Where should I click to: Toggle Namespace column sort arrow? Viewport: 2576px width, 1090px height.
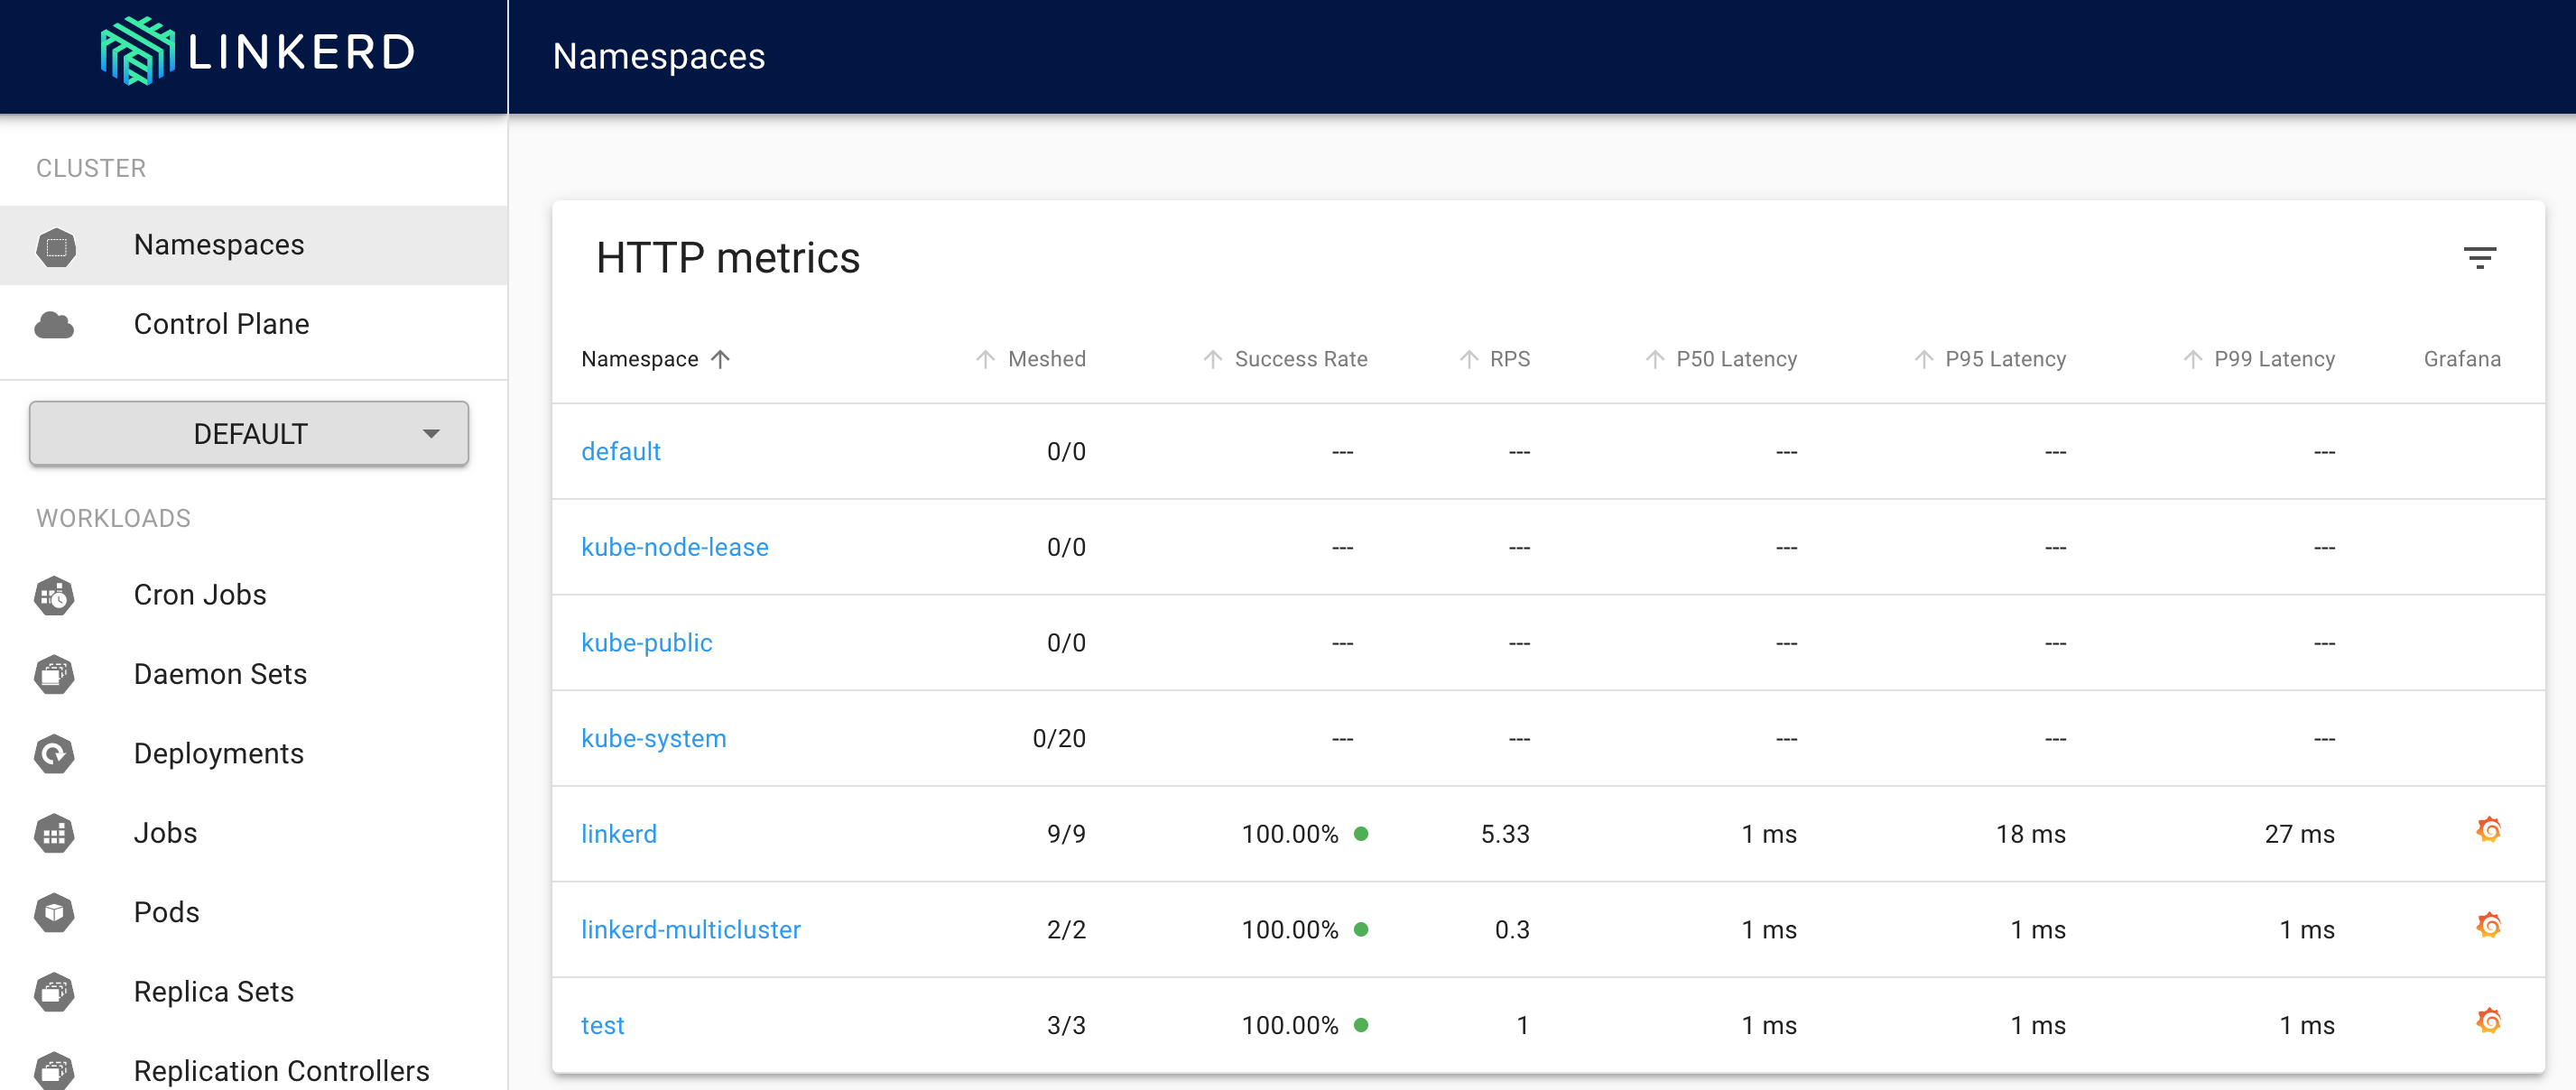click(721, 359)
